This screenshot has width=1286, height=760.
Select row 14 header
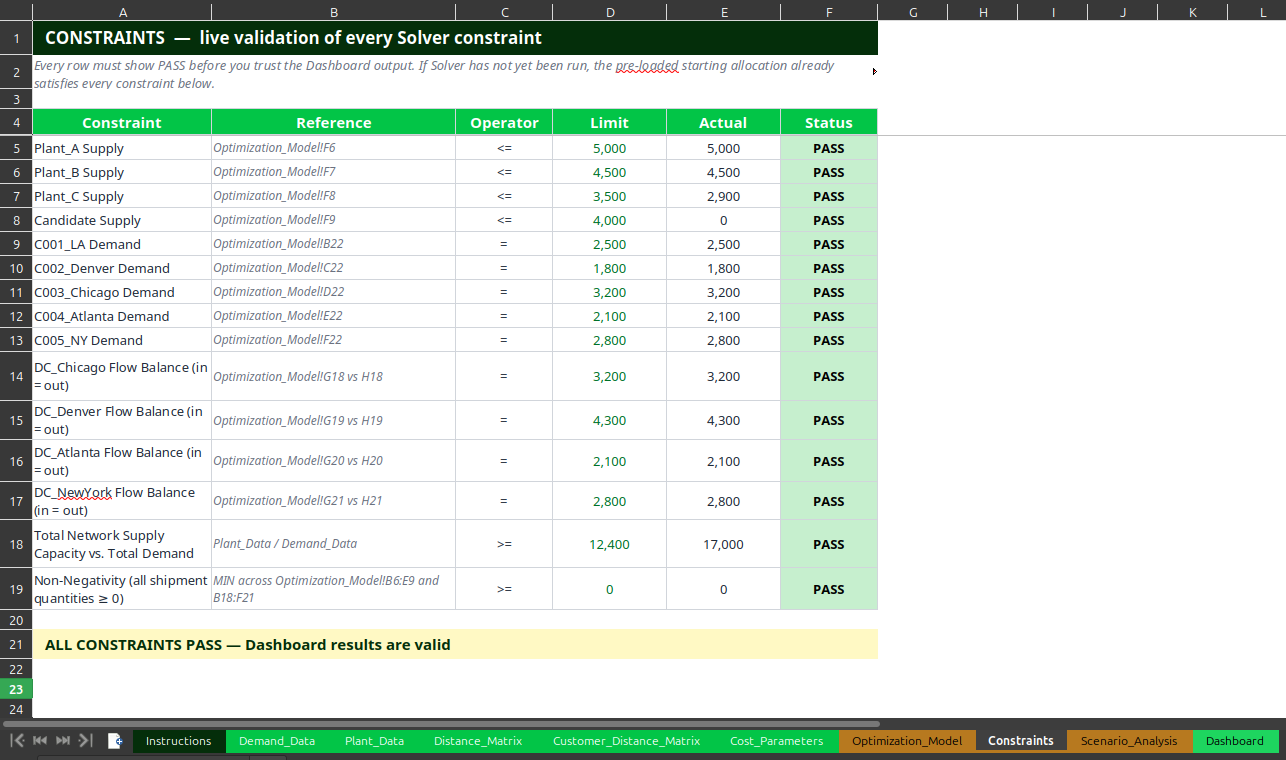pos(16,376)
